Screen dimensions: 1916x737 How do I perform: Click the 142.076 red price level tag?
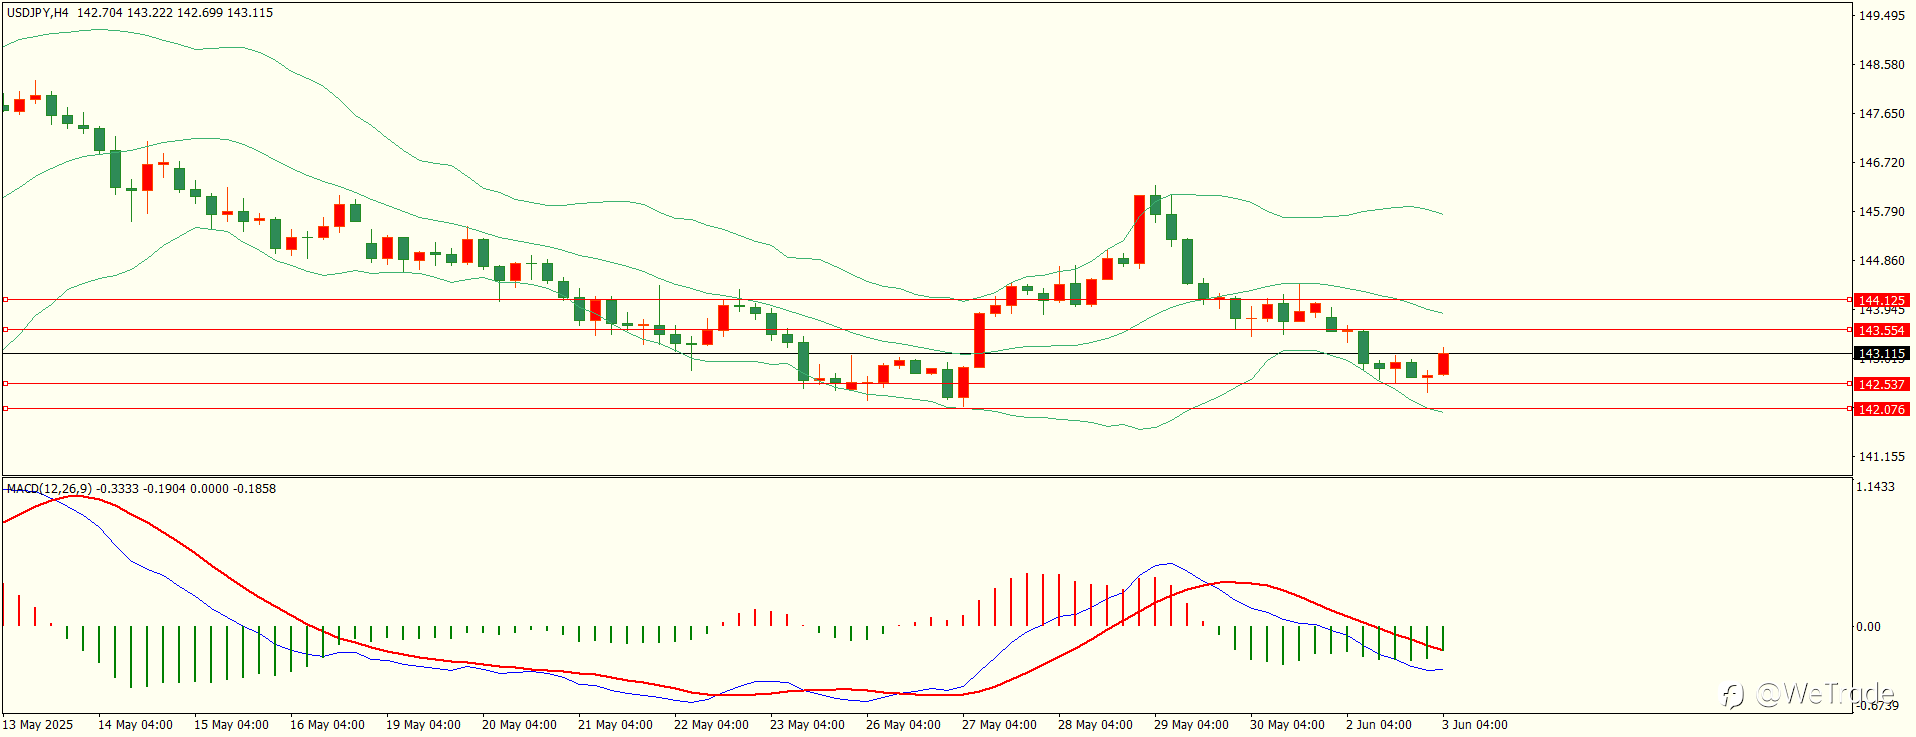pos(1881,409)
